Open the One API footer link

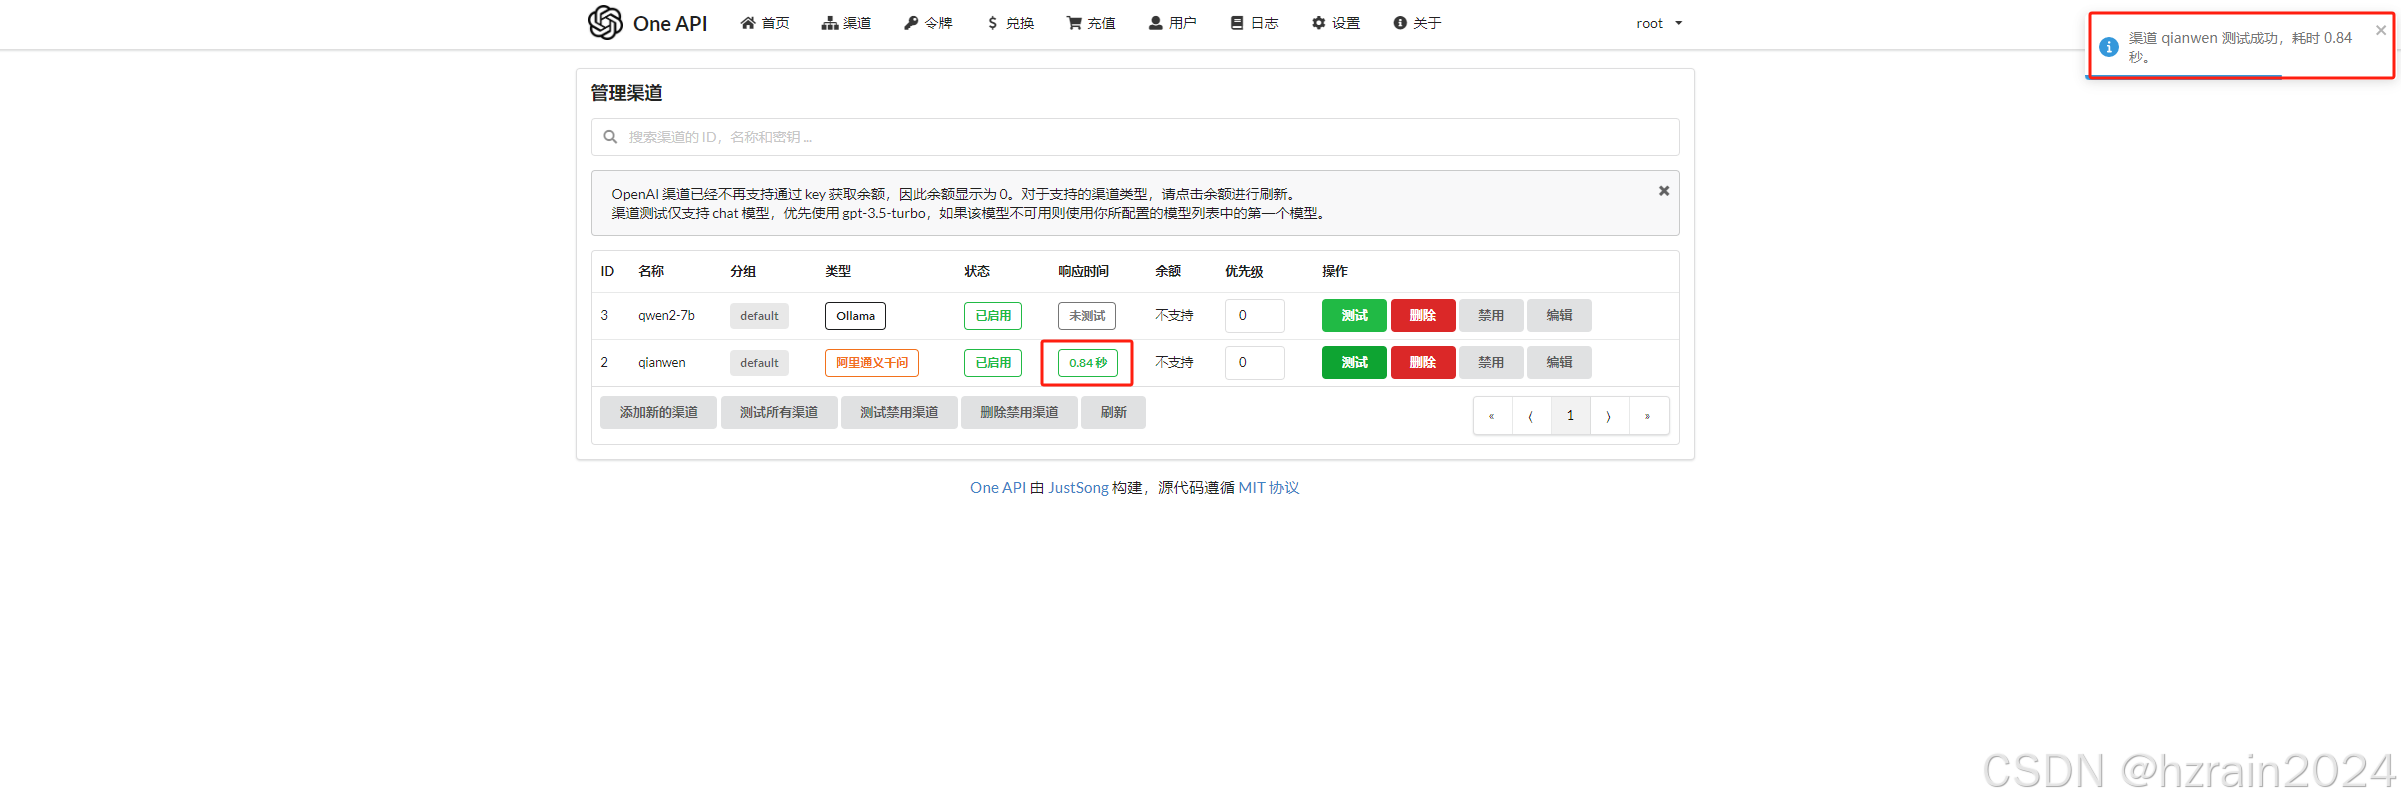997,488
